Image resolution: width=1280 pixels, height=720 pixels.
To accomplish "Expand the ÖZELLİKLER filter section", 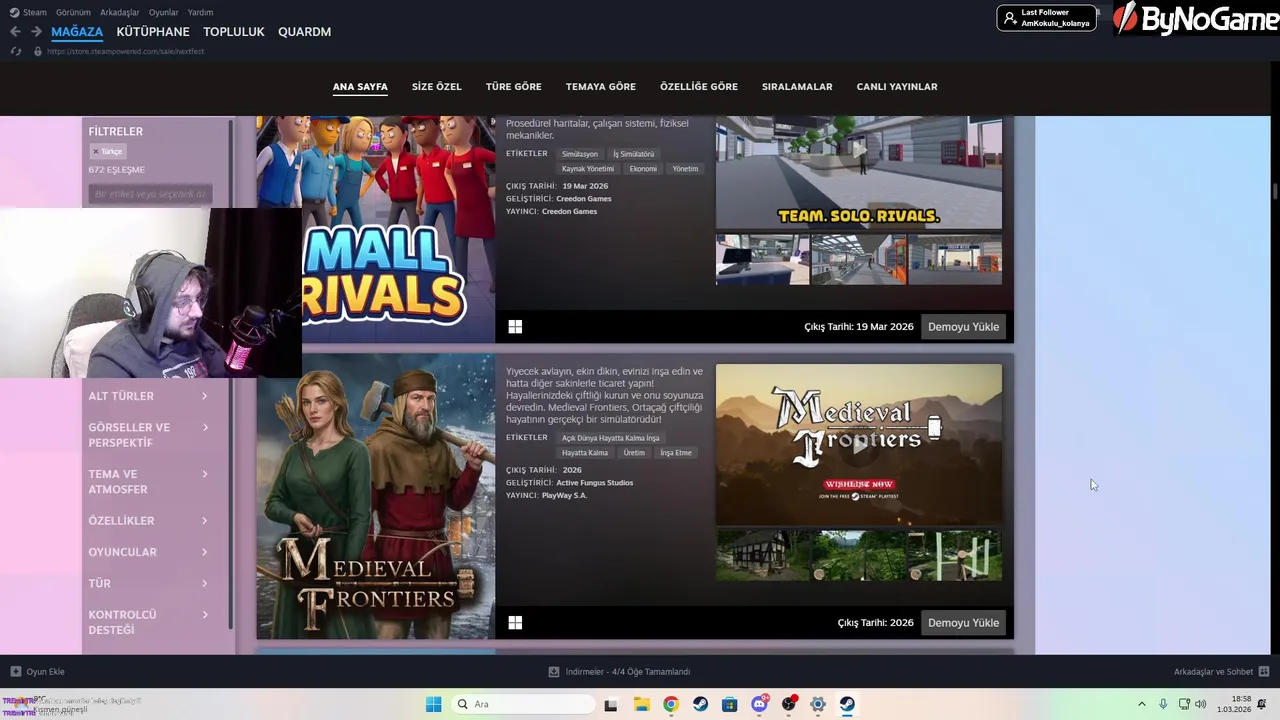I will [x=148, y=521].
